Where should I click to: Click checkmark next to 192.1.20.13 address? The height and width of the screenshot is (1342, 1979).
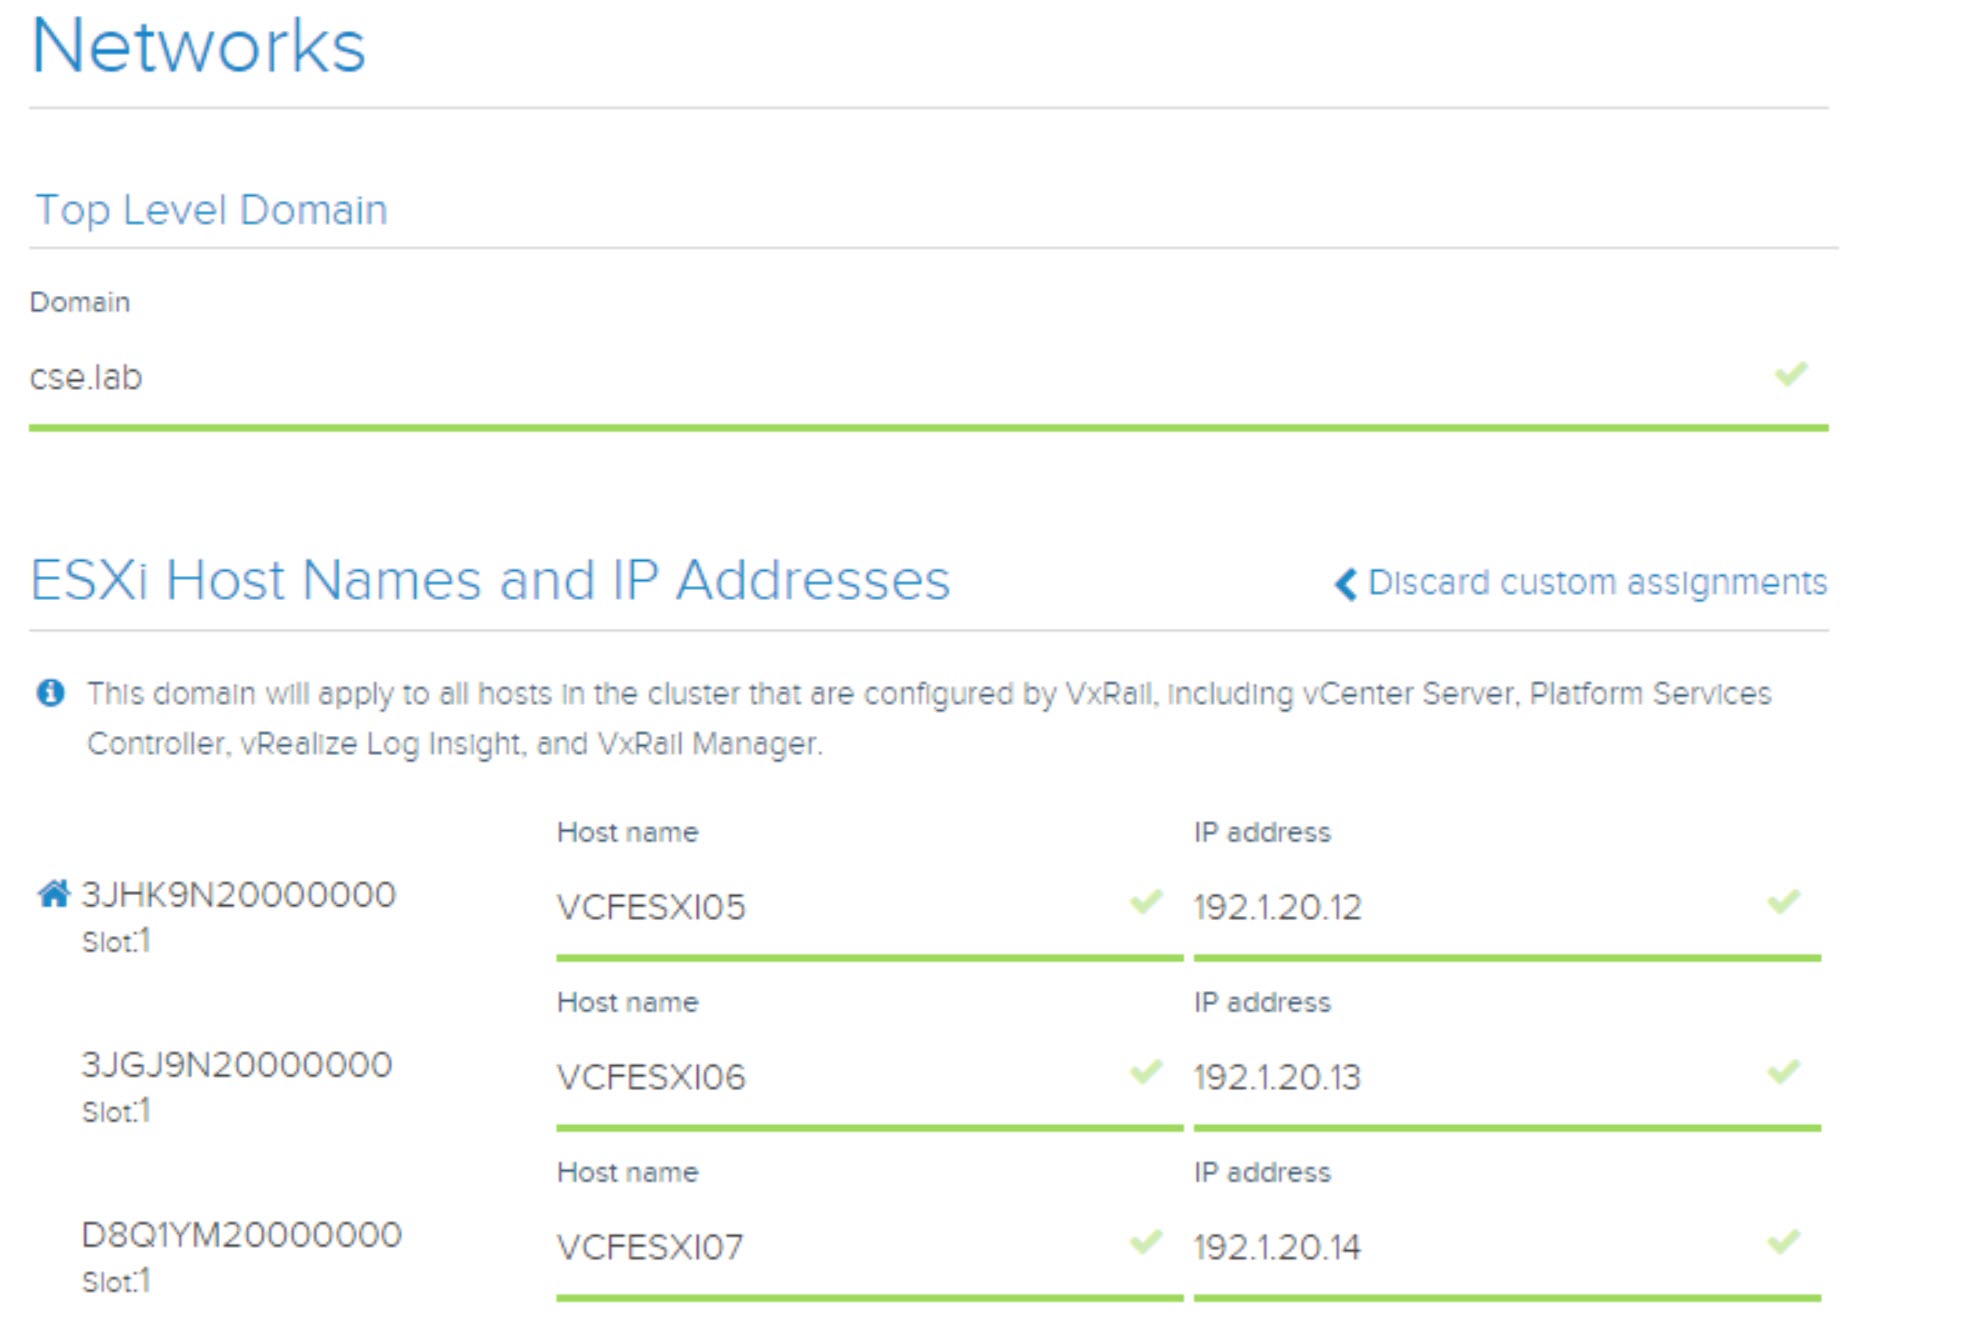[x=1783, y=1072]
